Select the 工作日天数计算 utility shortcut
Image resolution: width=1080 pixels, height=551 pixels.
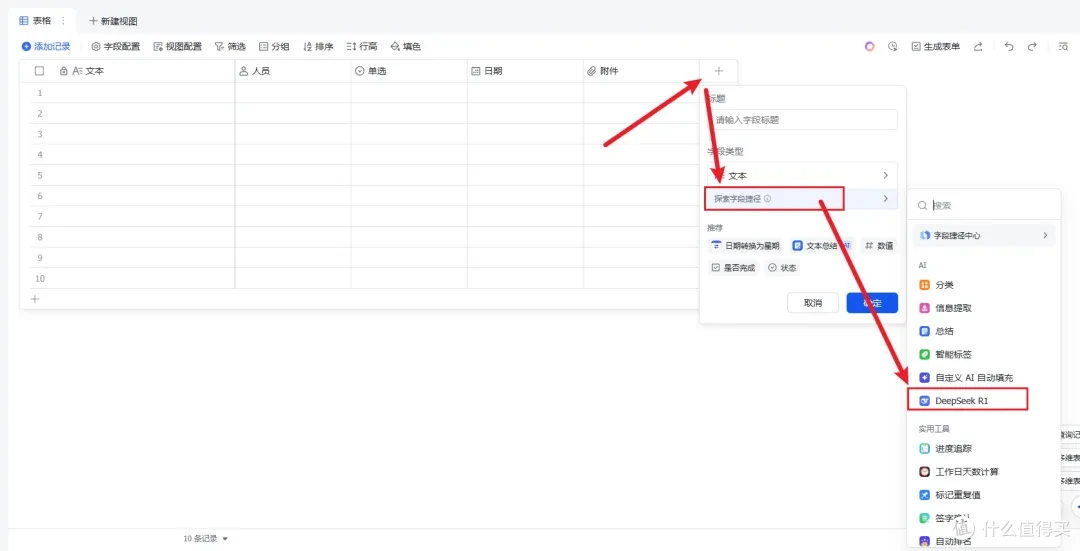click(x=984, y=472)
